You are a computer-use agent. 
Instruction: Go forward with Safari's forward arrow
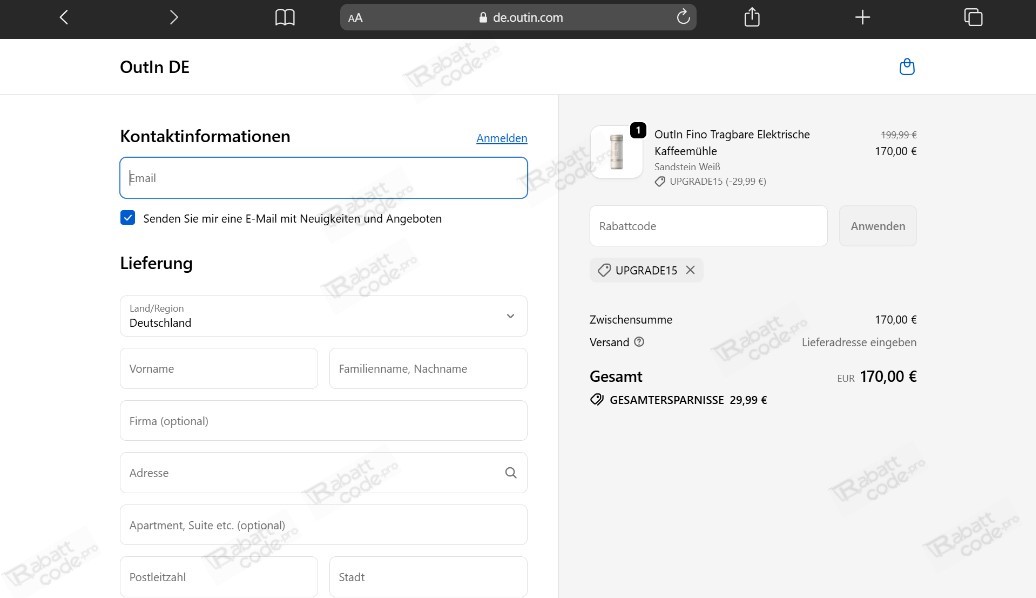(x=174, y=17)
